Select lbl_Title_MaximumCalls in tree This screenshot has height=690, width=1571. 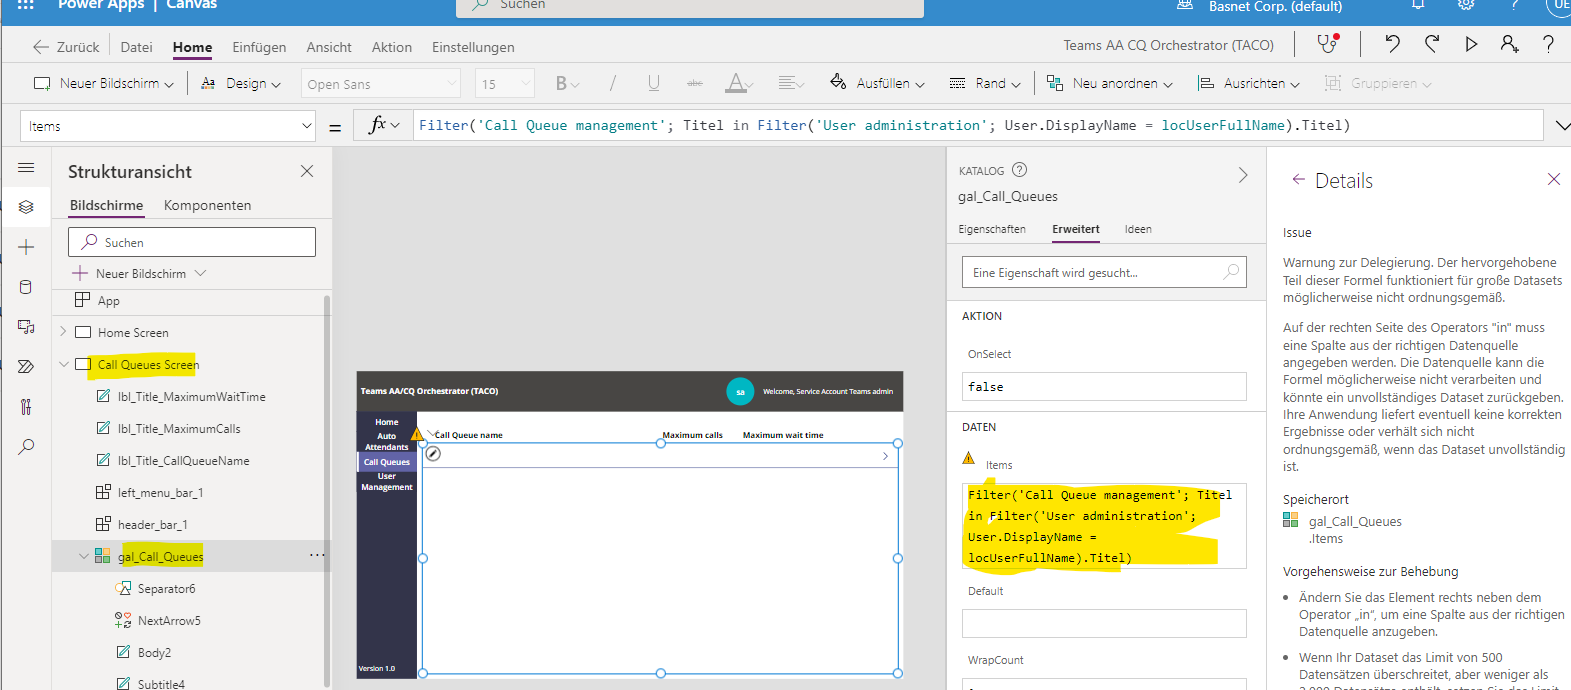pos(179,428)
